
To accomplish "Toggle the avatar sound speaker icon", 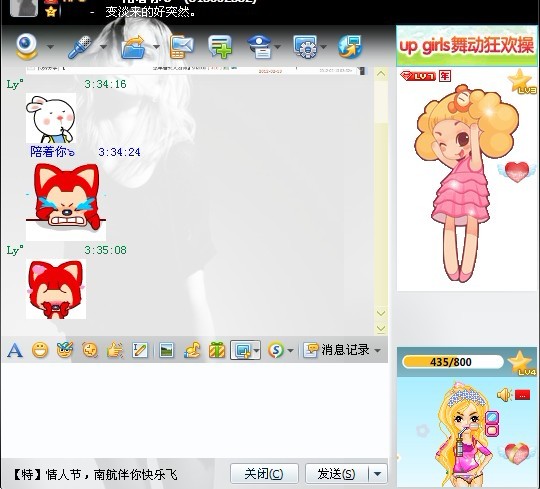I will [x=504, y=395].
